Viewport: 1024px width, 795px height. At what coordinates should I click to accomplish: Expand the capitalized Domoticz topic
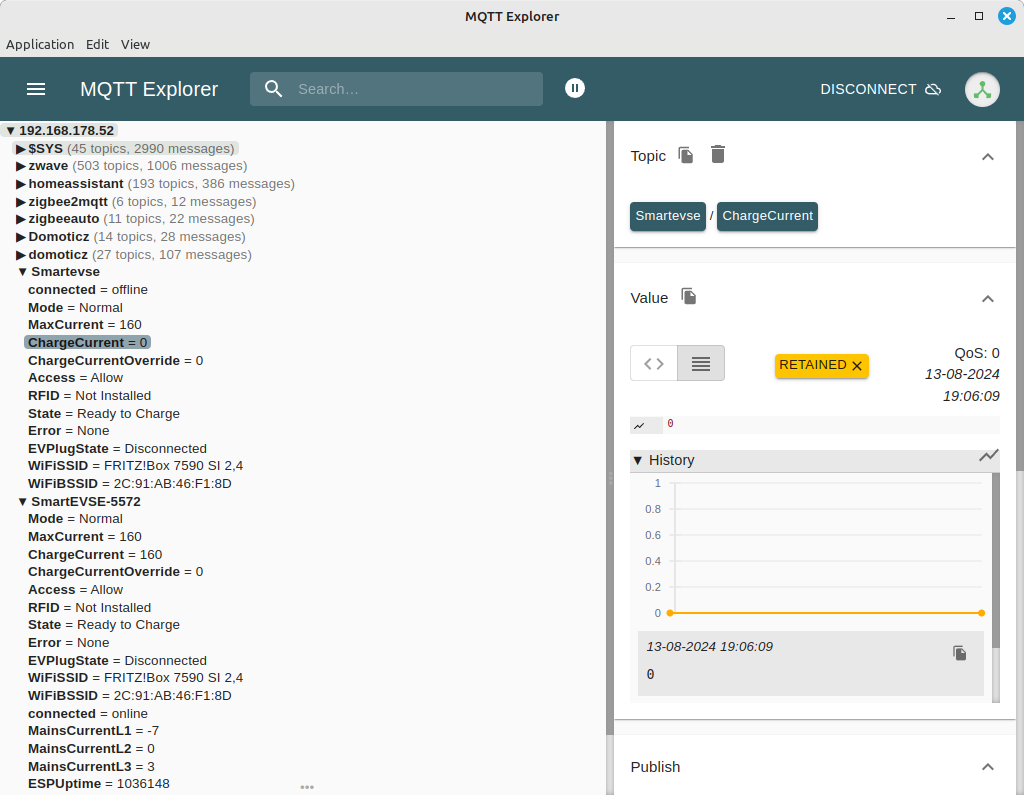tap(21, 237)
